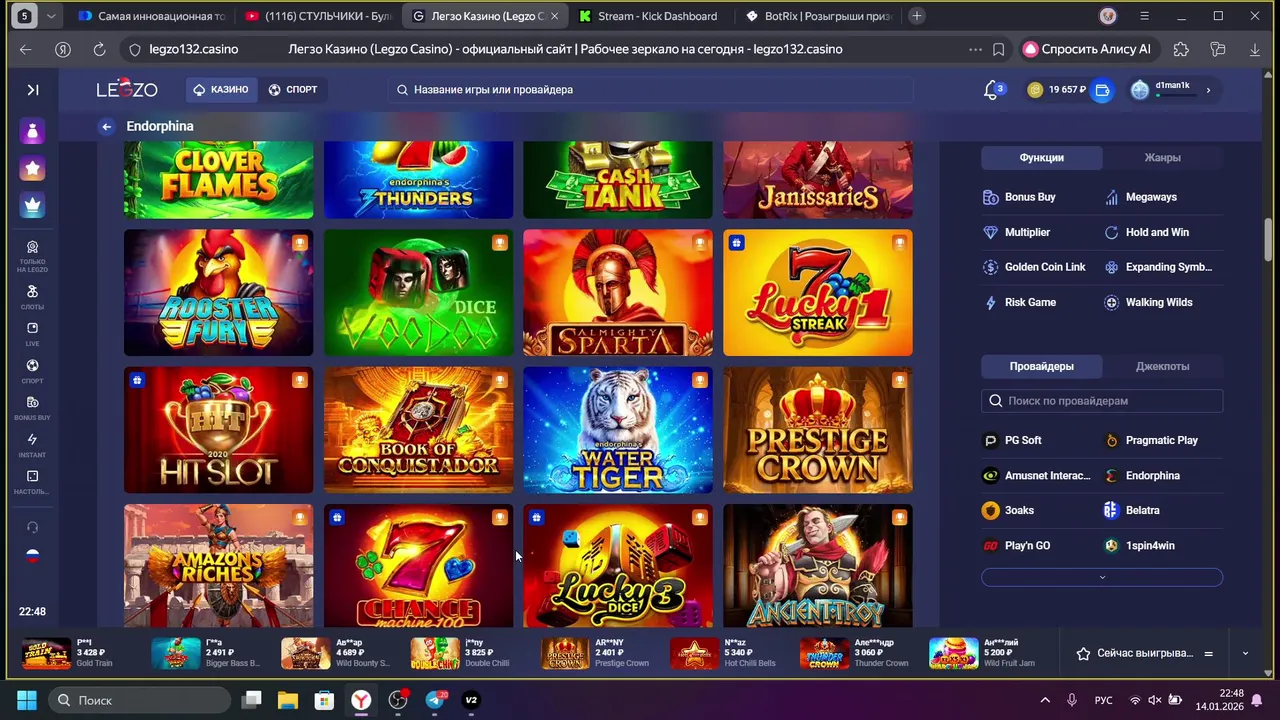1280x720 pixels.
Task: Switch to Sport tab
Action: coord(293,89)
